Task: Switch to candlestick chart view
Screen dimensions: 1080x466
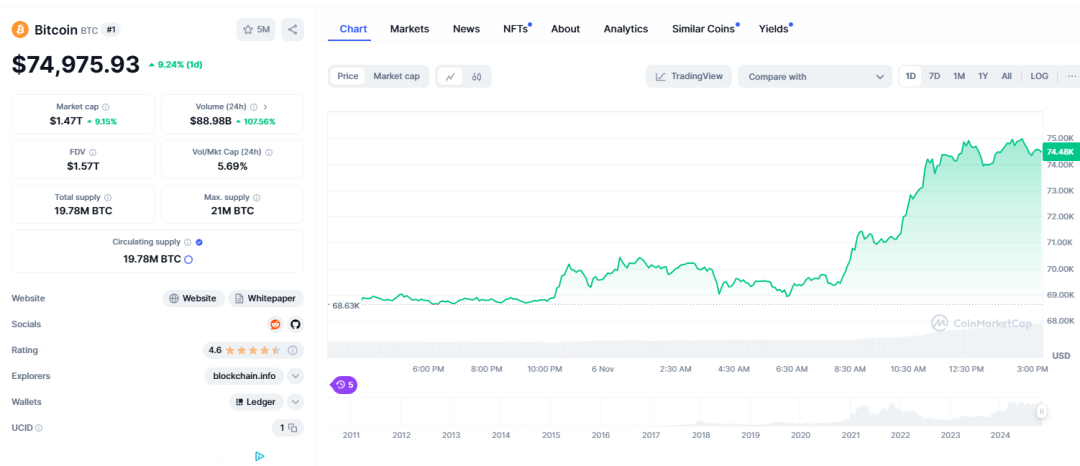Action: tap(477, 76)
